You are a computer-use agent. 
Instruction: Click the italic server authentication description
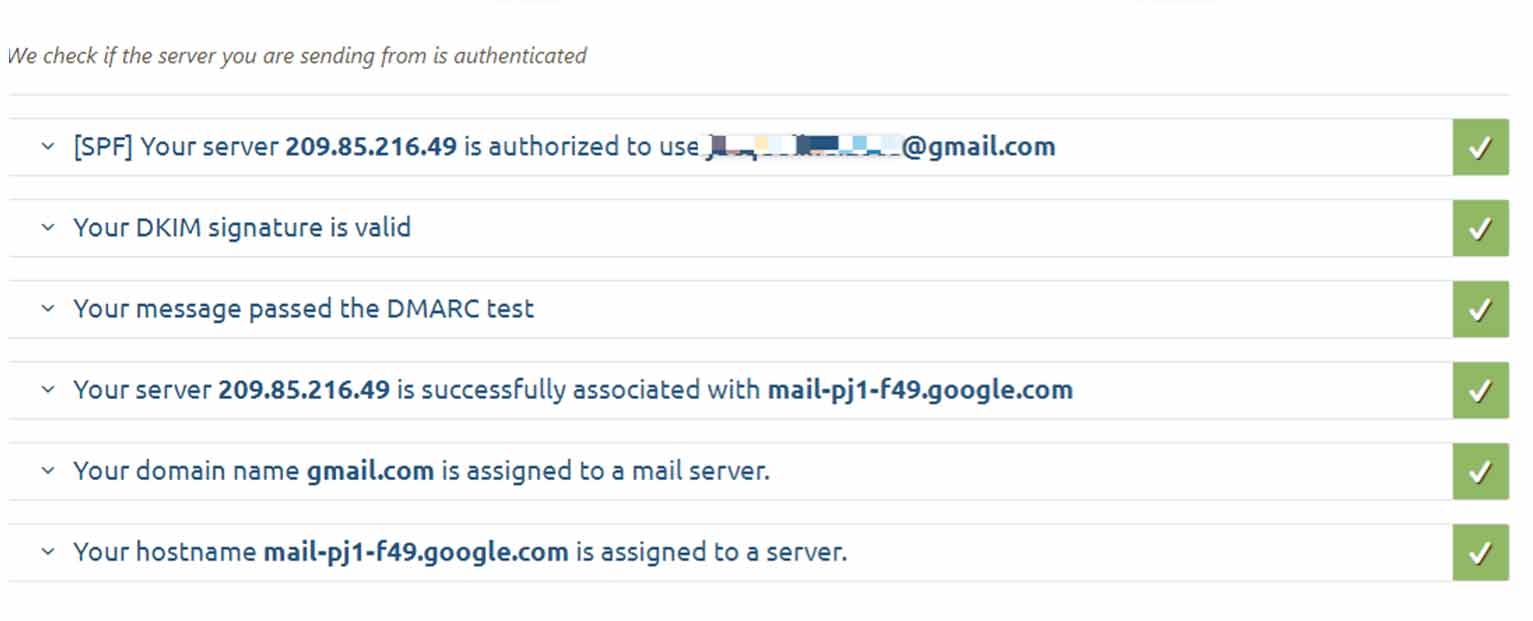pyautogui.click(x=297, y=56)
